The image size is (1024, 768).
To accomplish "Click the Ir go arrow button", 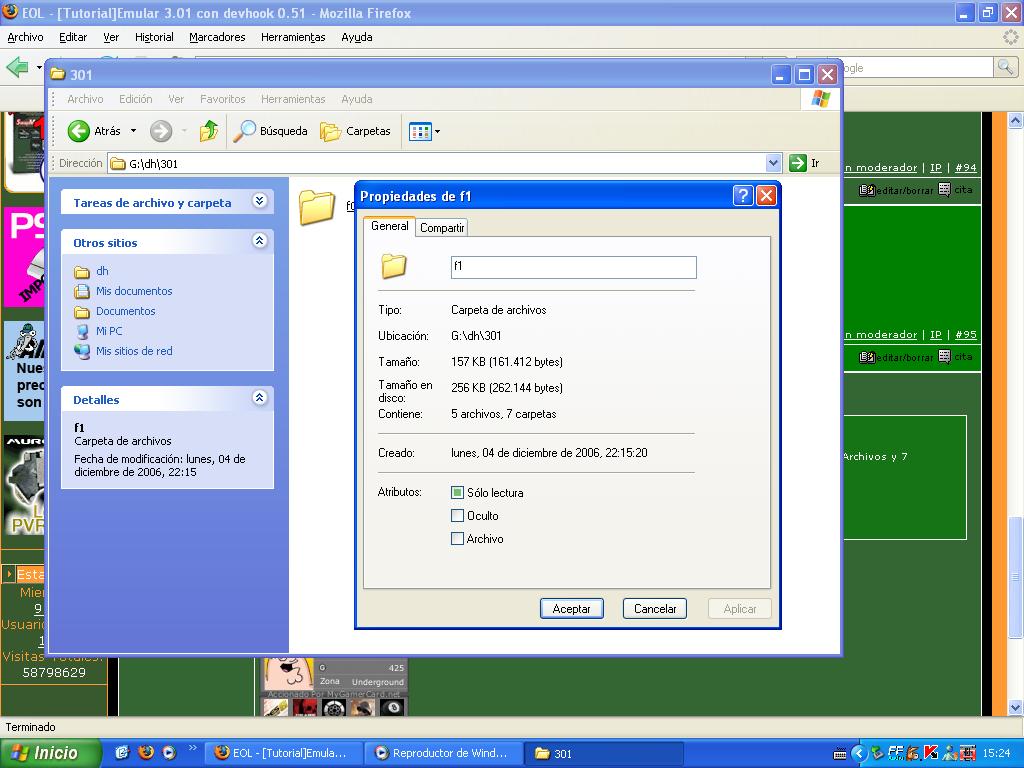I will pyautogui.click(x=798, y=163).
